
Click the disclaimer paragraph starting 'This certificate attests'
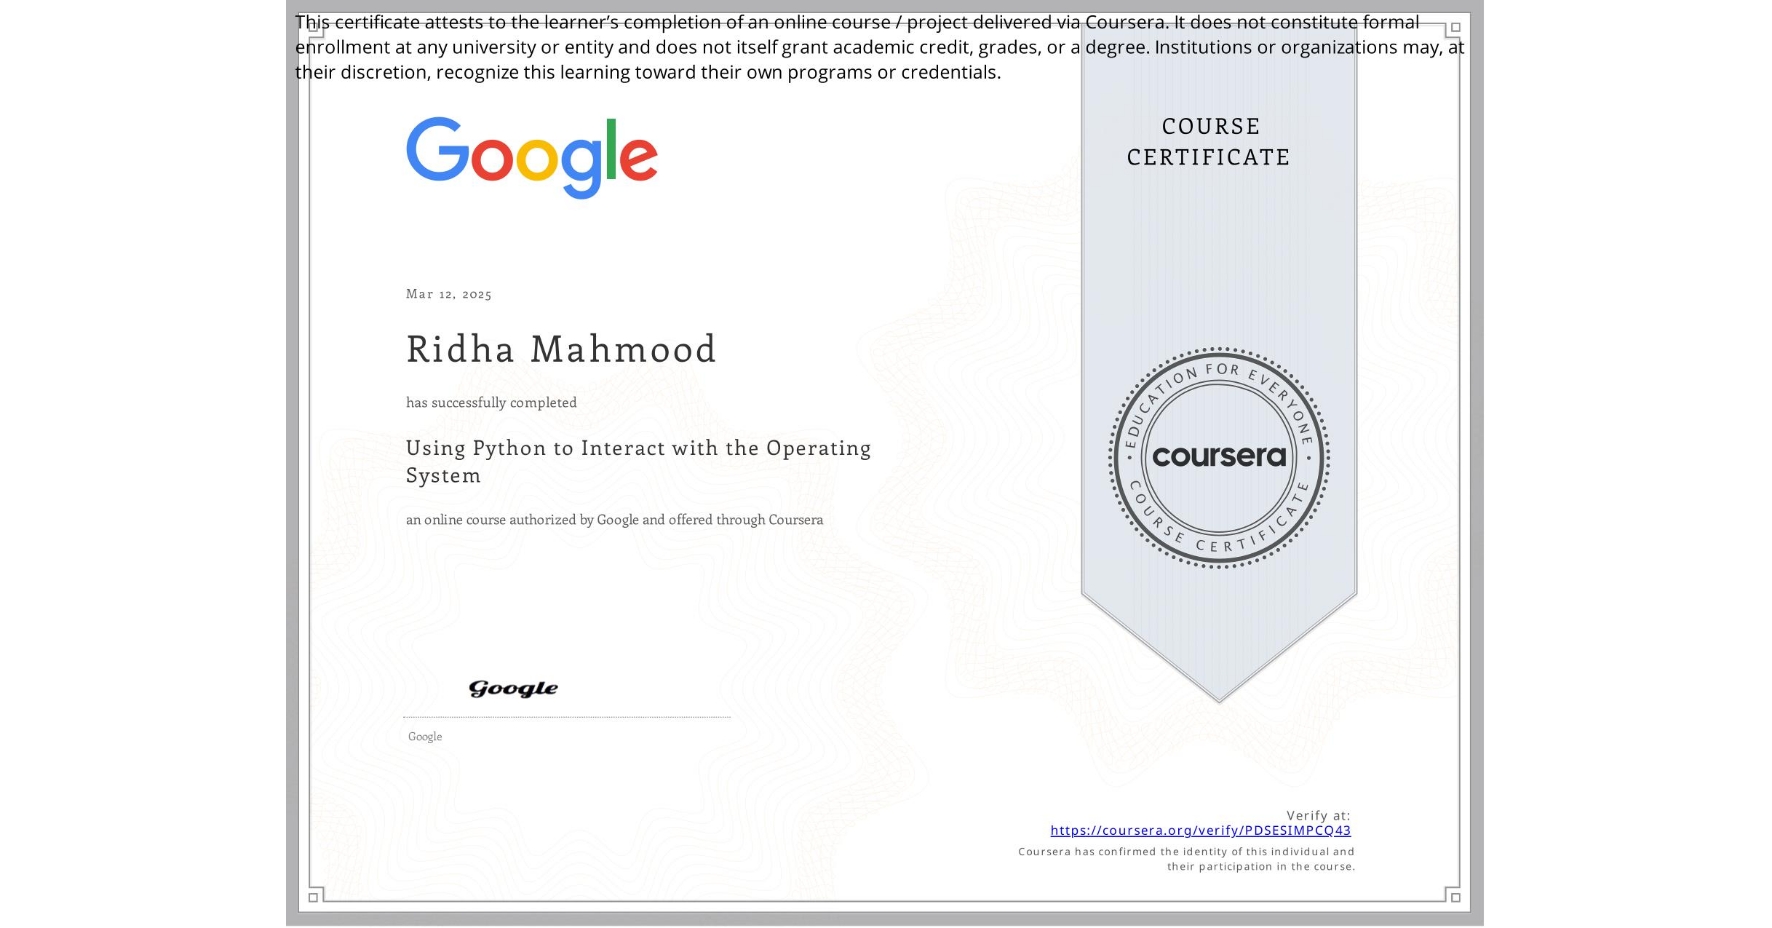(879, 47)
